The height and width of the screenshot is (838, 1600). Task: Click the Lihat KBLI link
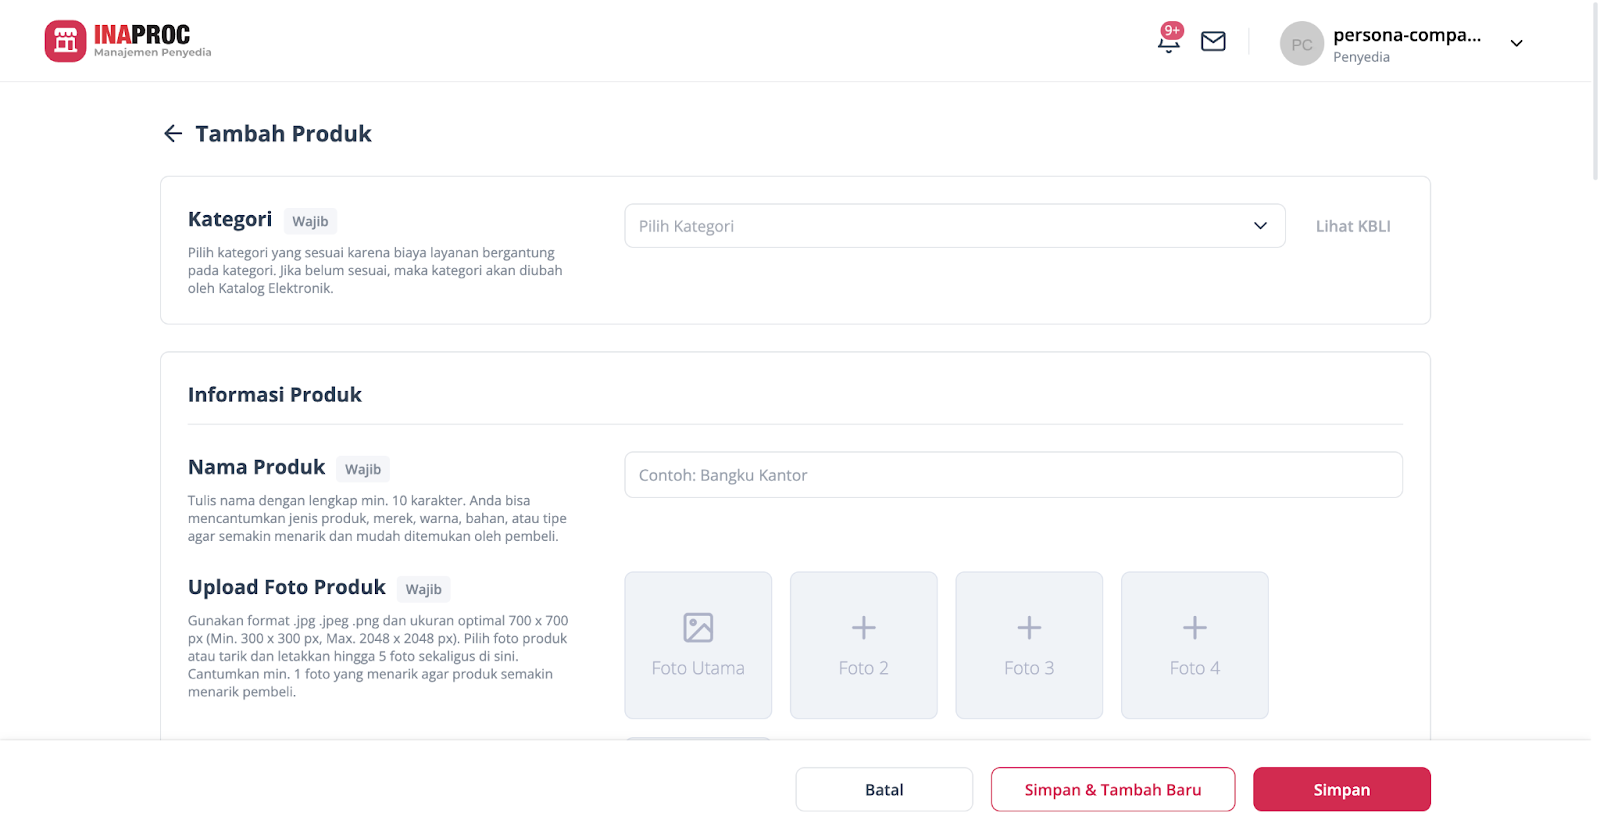(1352, 226)
